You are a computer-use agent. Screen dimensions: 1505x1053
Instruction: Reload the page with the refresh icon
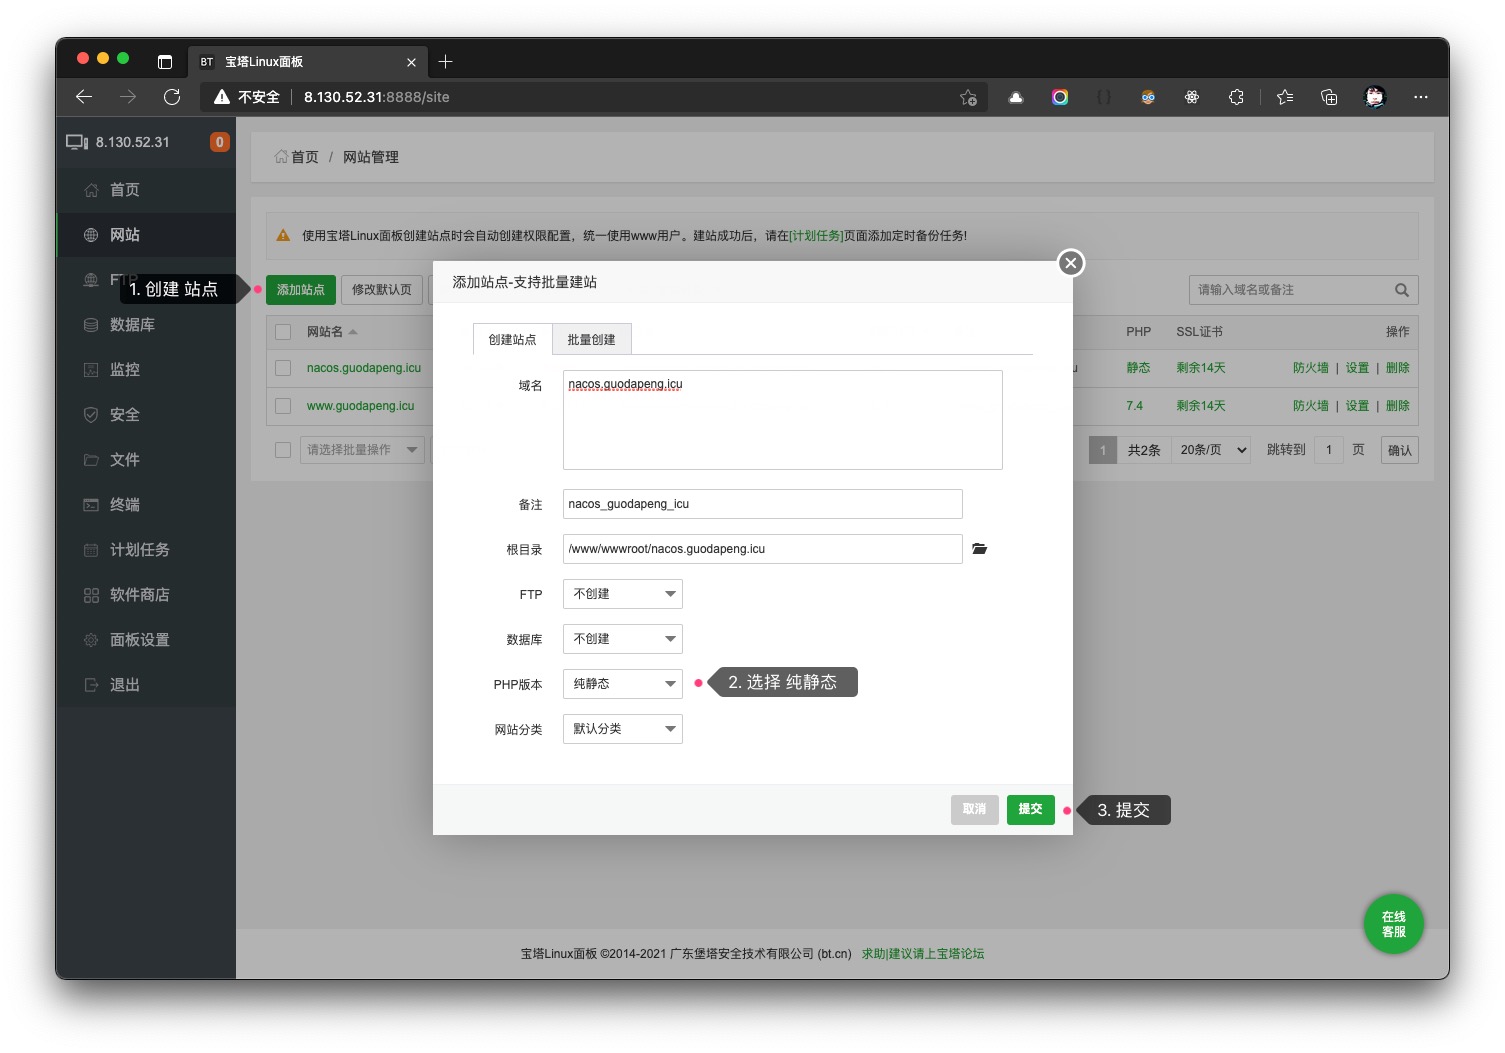[x=172, y=97]
